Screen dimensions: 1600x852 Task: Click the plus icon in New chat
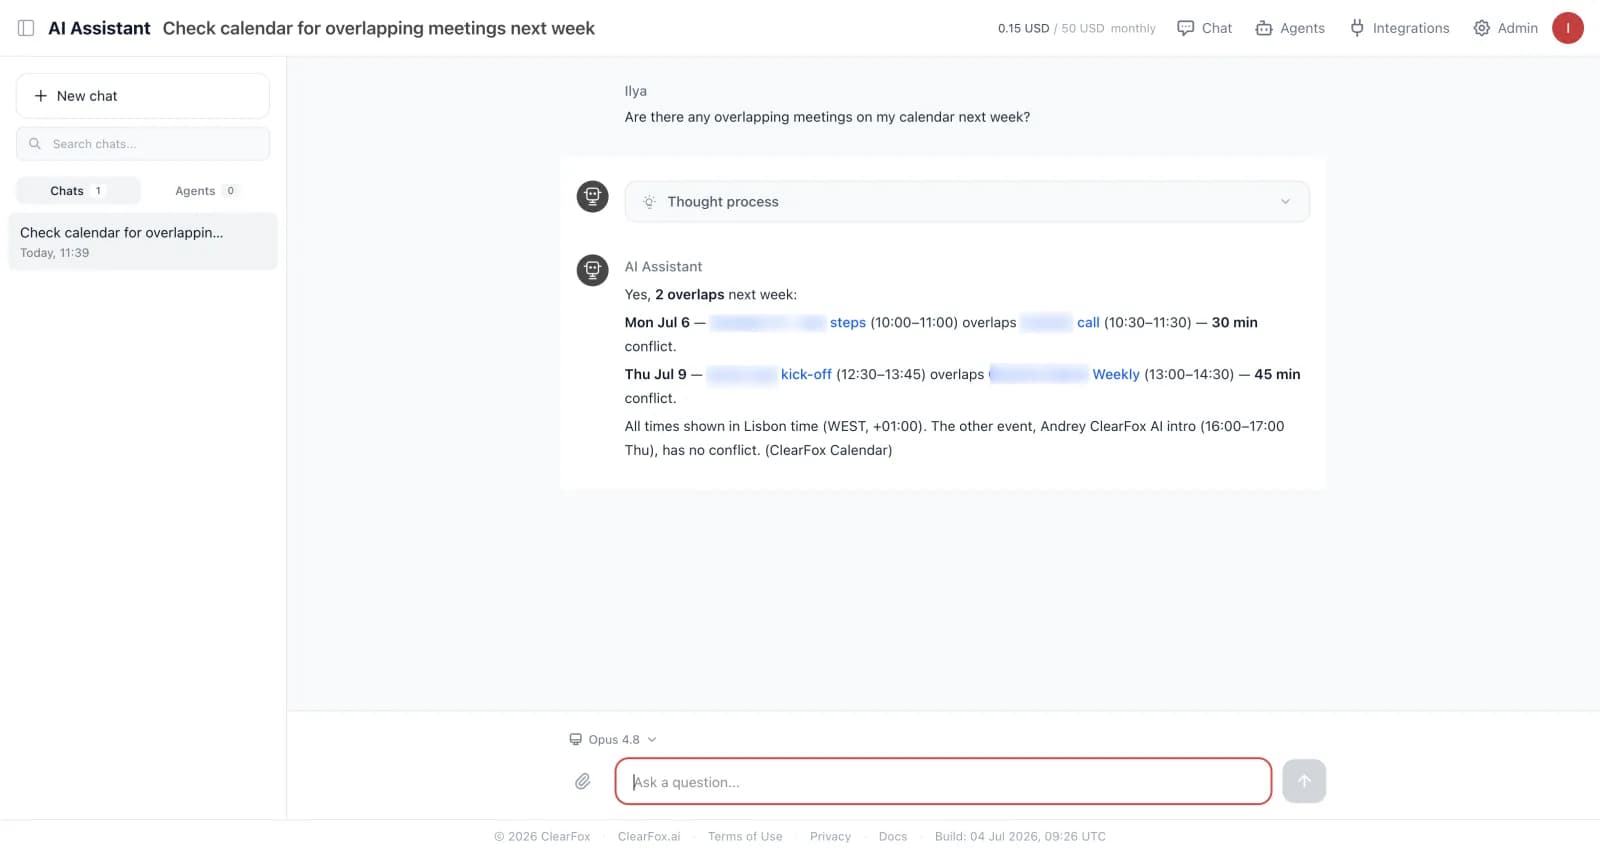tap(41, 96)
